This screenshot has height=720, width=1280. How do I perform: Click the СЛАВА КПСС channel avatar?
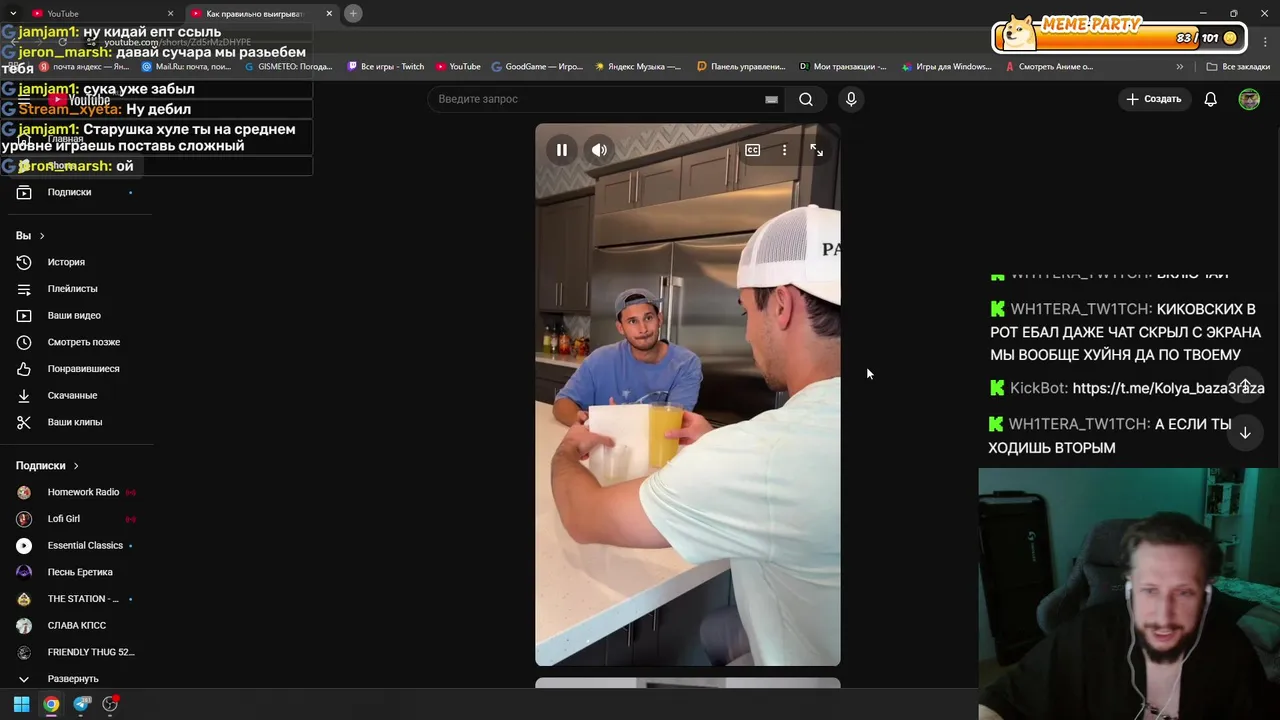(x=24, y=625)
